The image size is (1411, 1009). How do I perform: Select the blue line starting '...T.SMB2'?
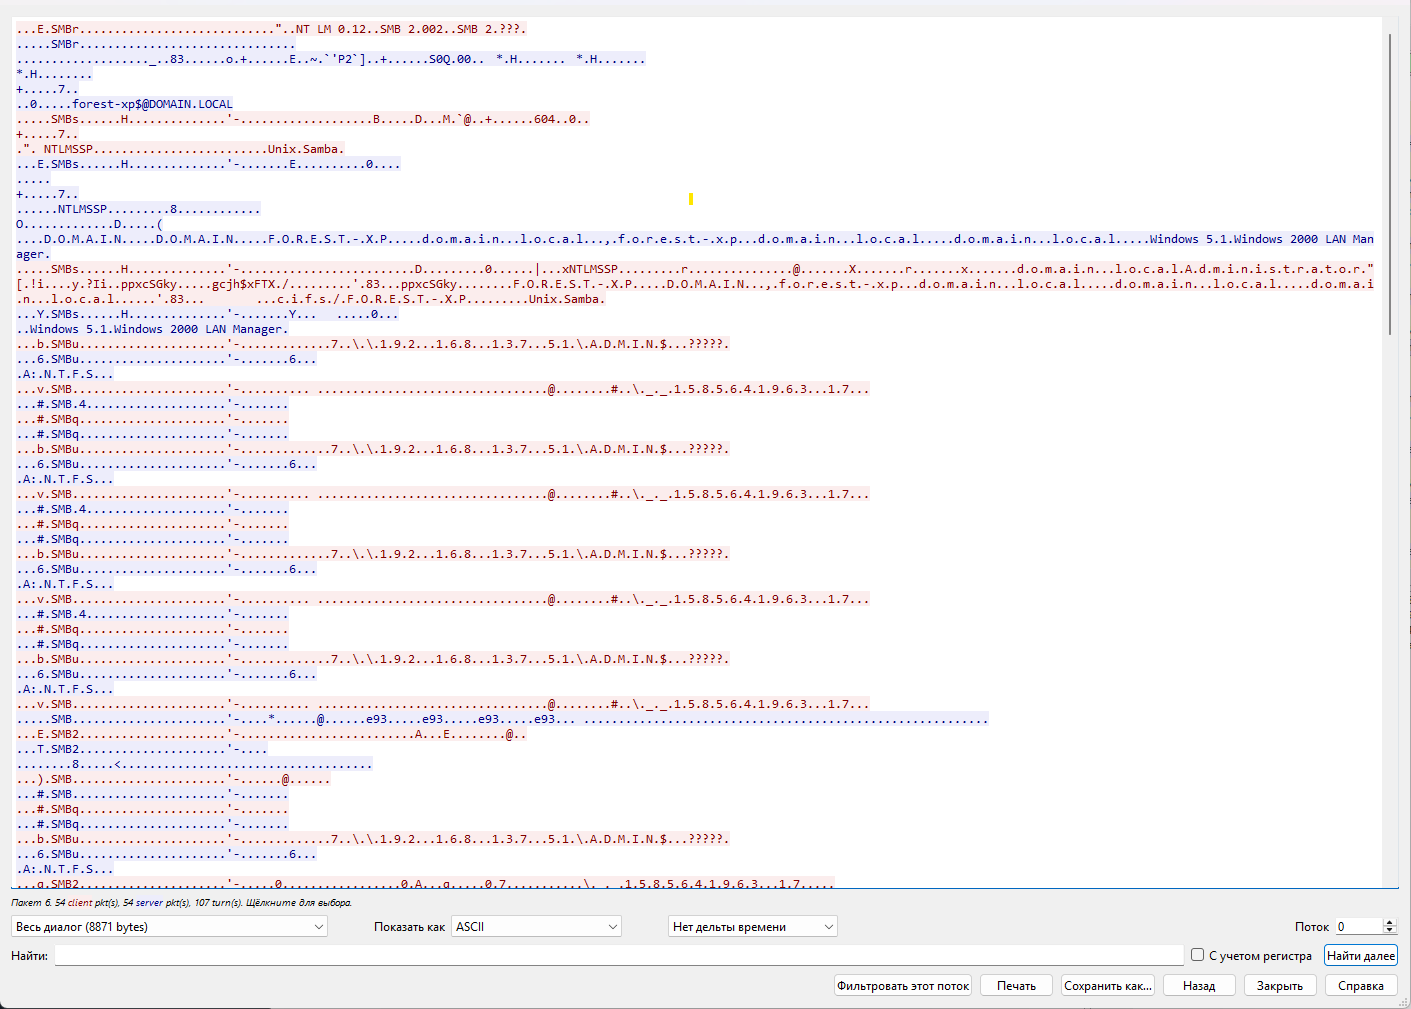[142, 749]
